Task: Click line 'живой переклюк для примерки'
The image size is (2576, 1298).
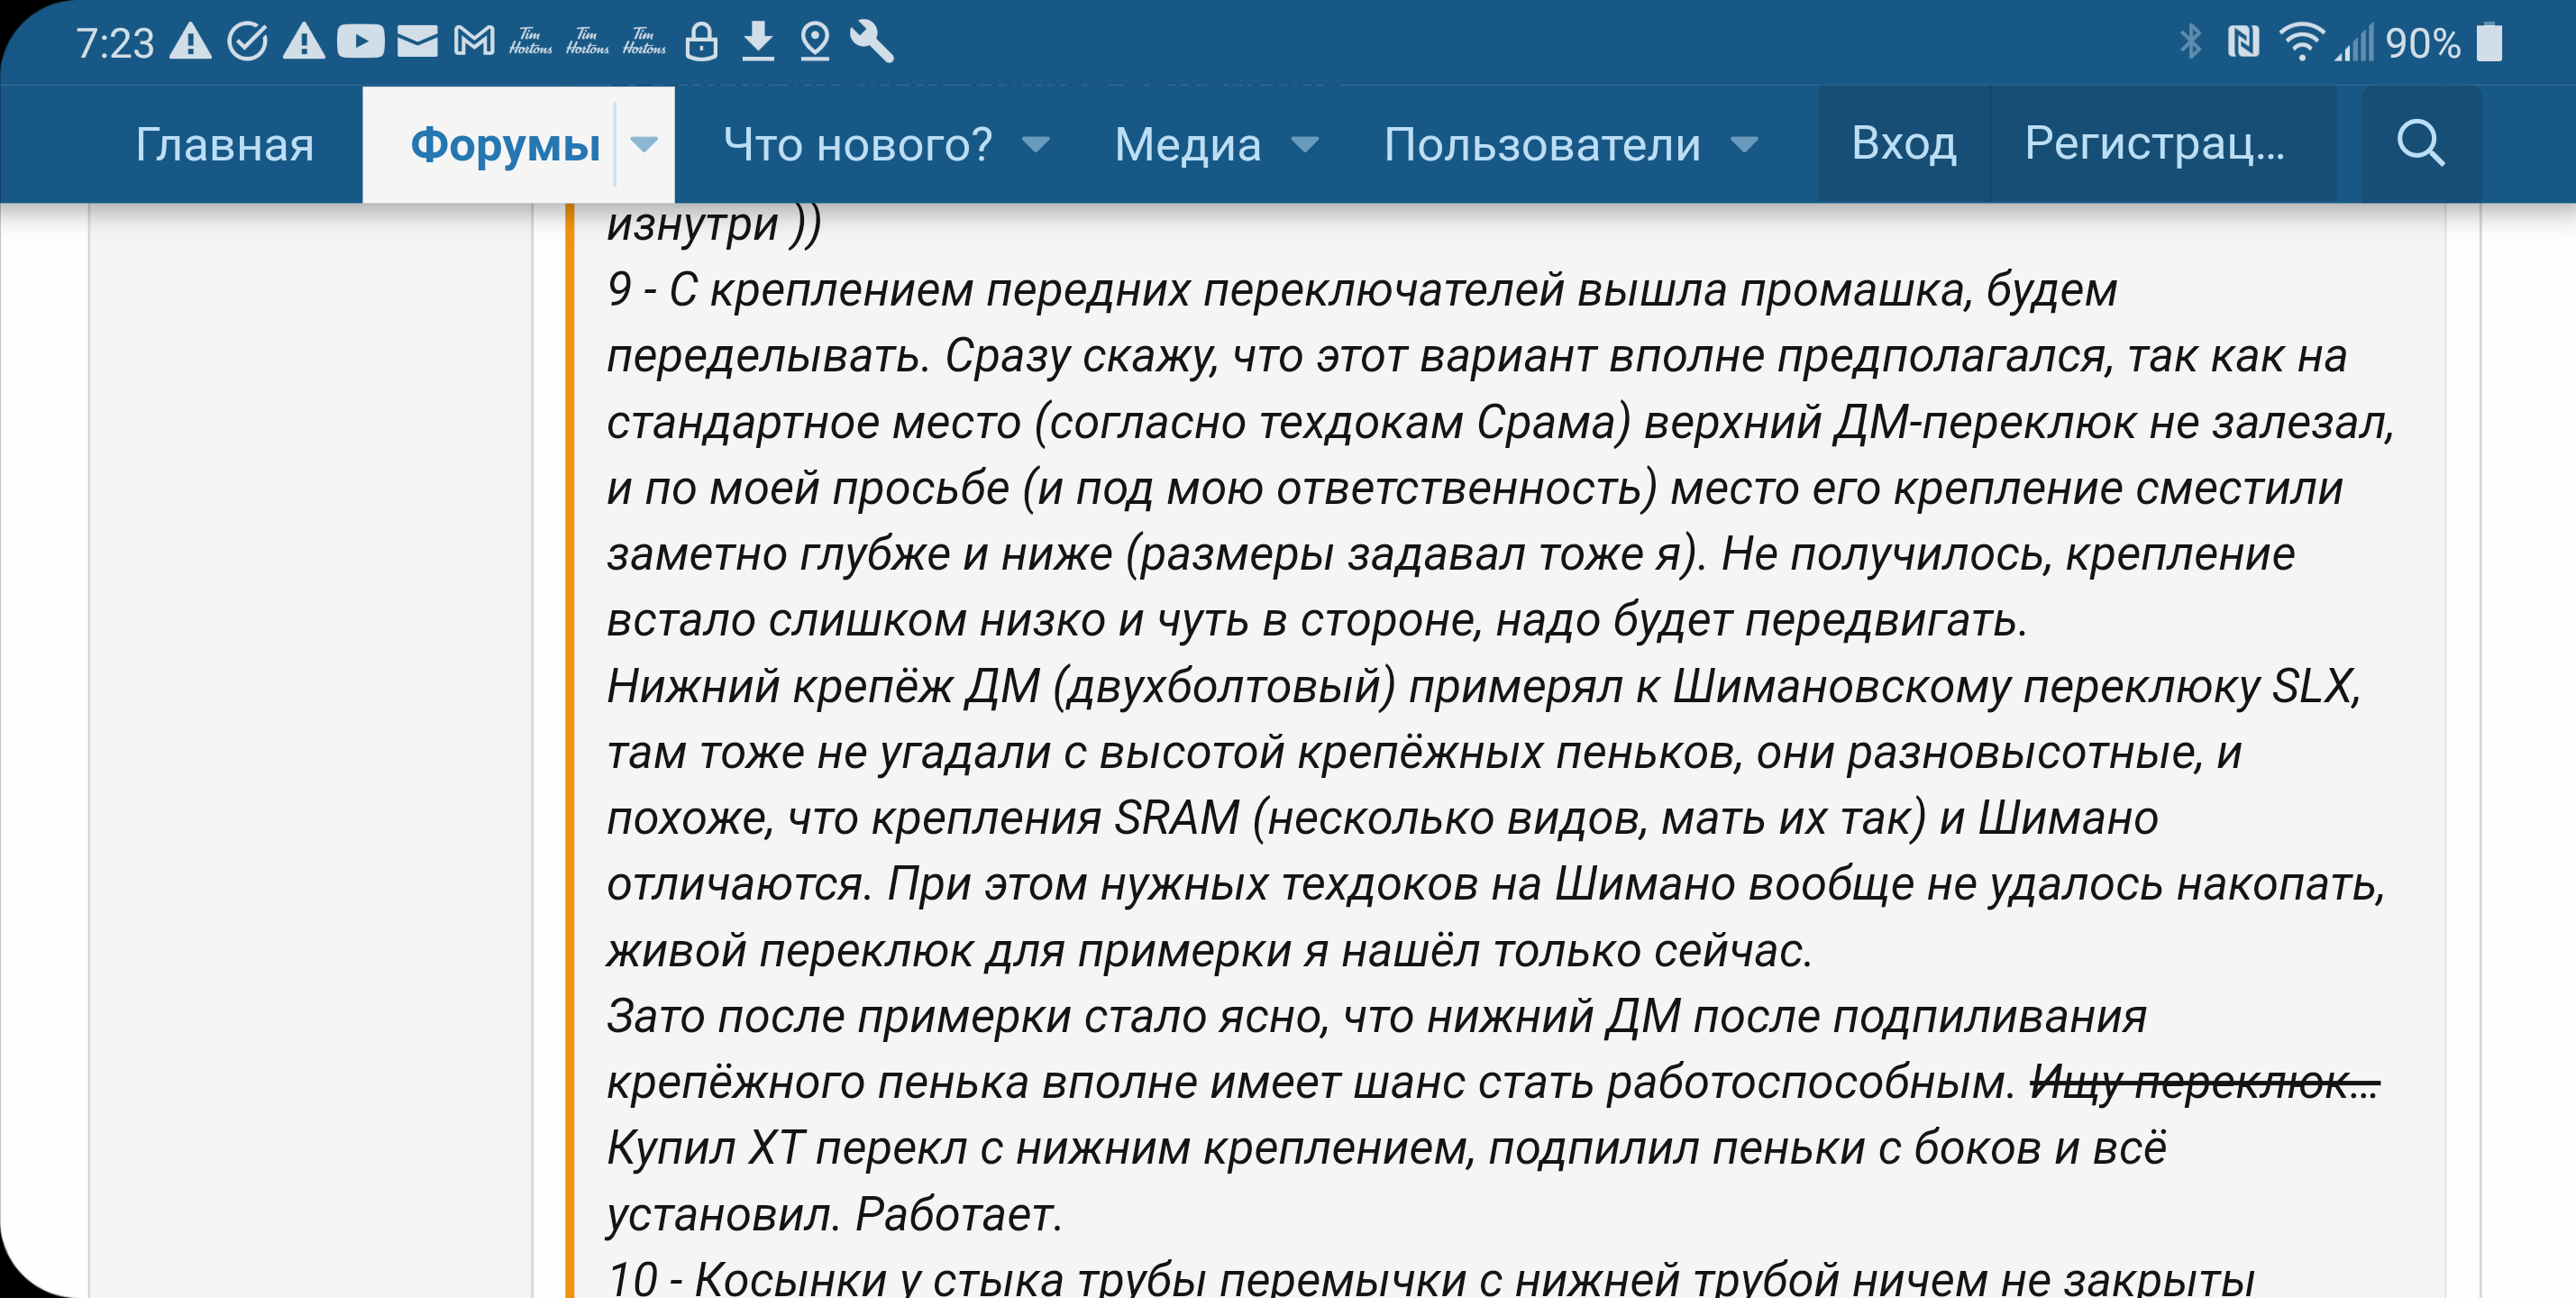Action: [x=1209, y=951]
